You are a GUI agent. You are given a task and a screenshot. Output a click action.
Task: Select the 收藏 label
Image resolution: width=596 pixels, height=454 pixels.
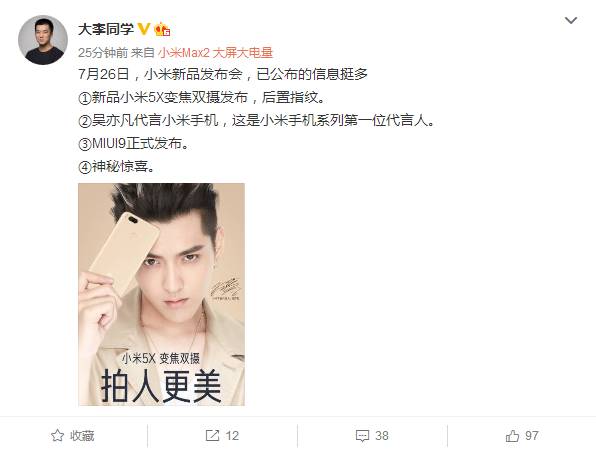pos(82,436)
